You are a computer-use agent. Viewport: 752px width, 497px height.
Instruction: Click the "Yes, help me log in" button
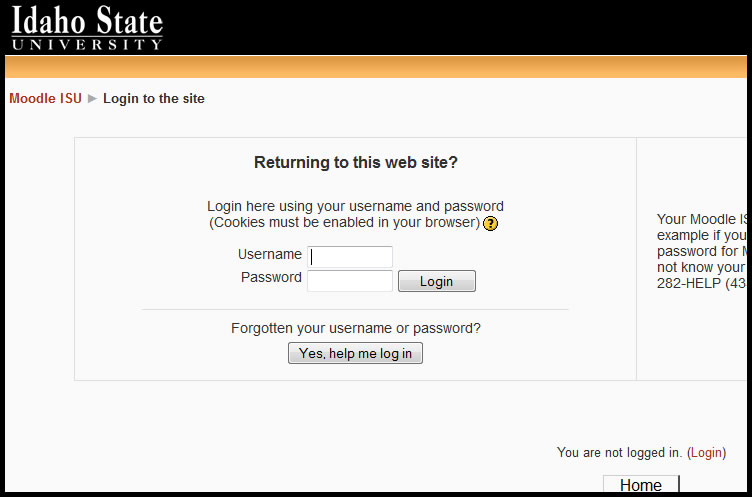[x=355, y=353]
